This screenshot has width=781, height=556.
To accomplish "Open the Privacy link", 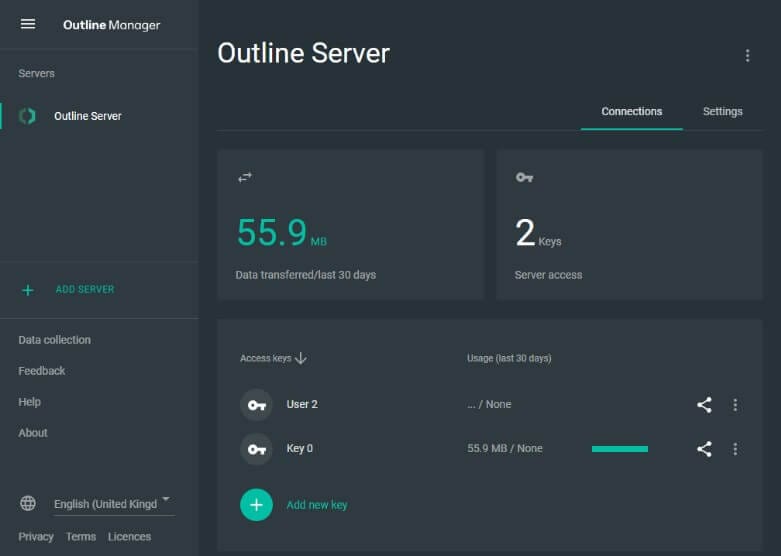I will coord(36,537).
